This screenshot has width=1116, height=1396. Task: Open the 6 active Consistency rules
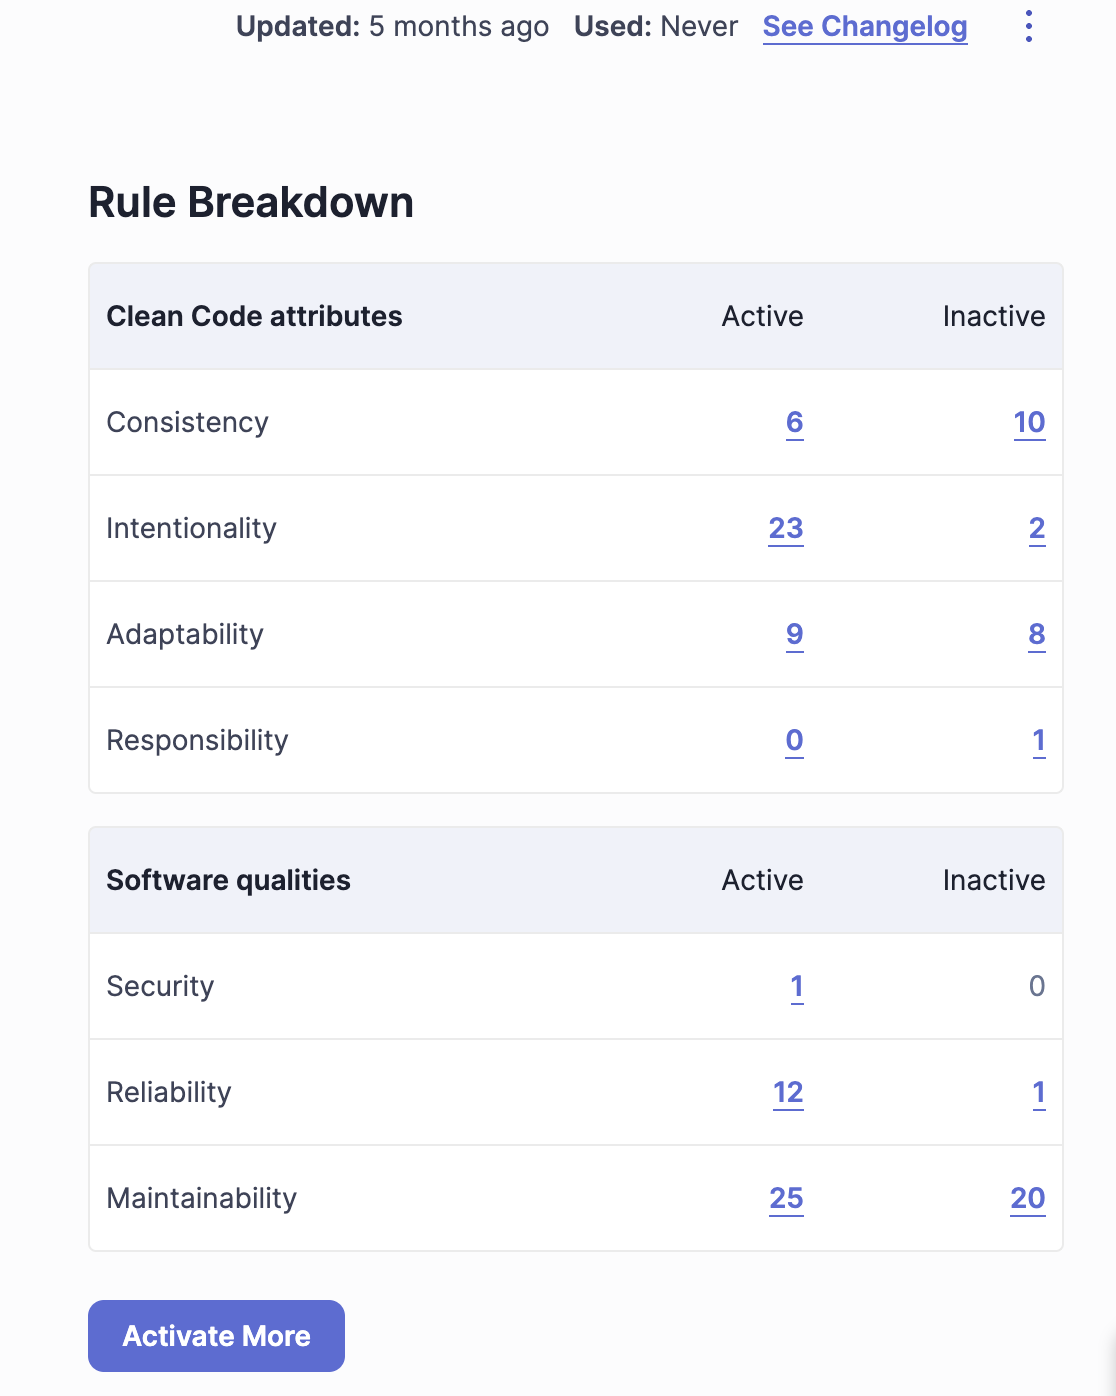pos(793,422)
